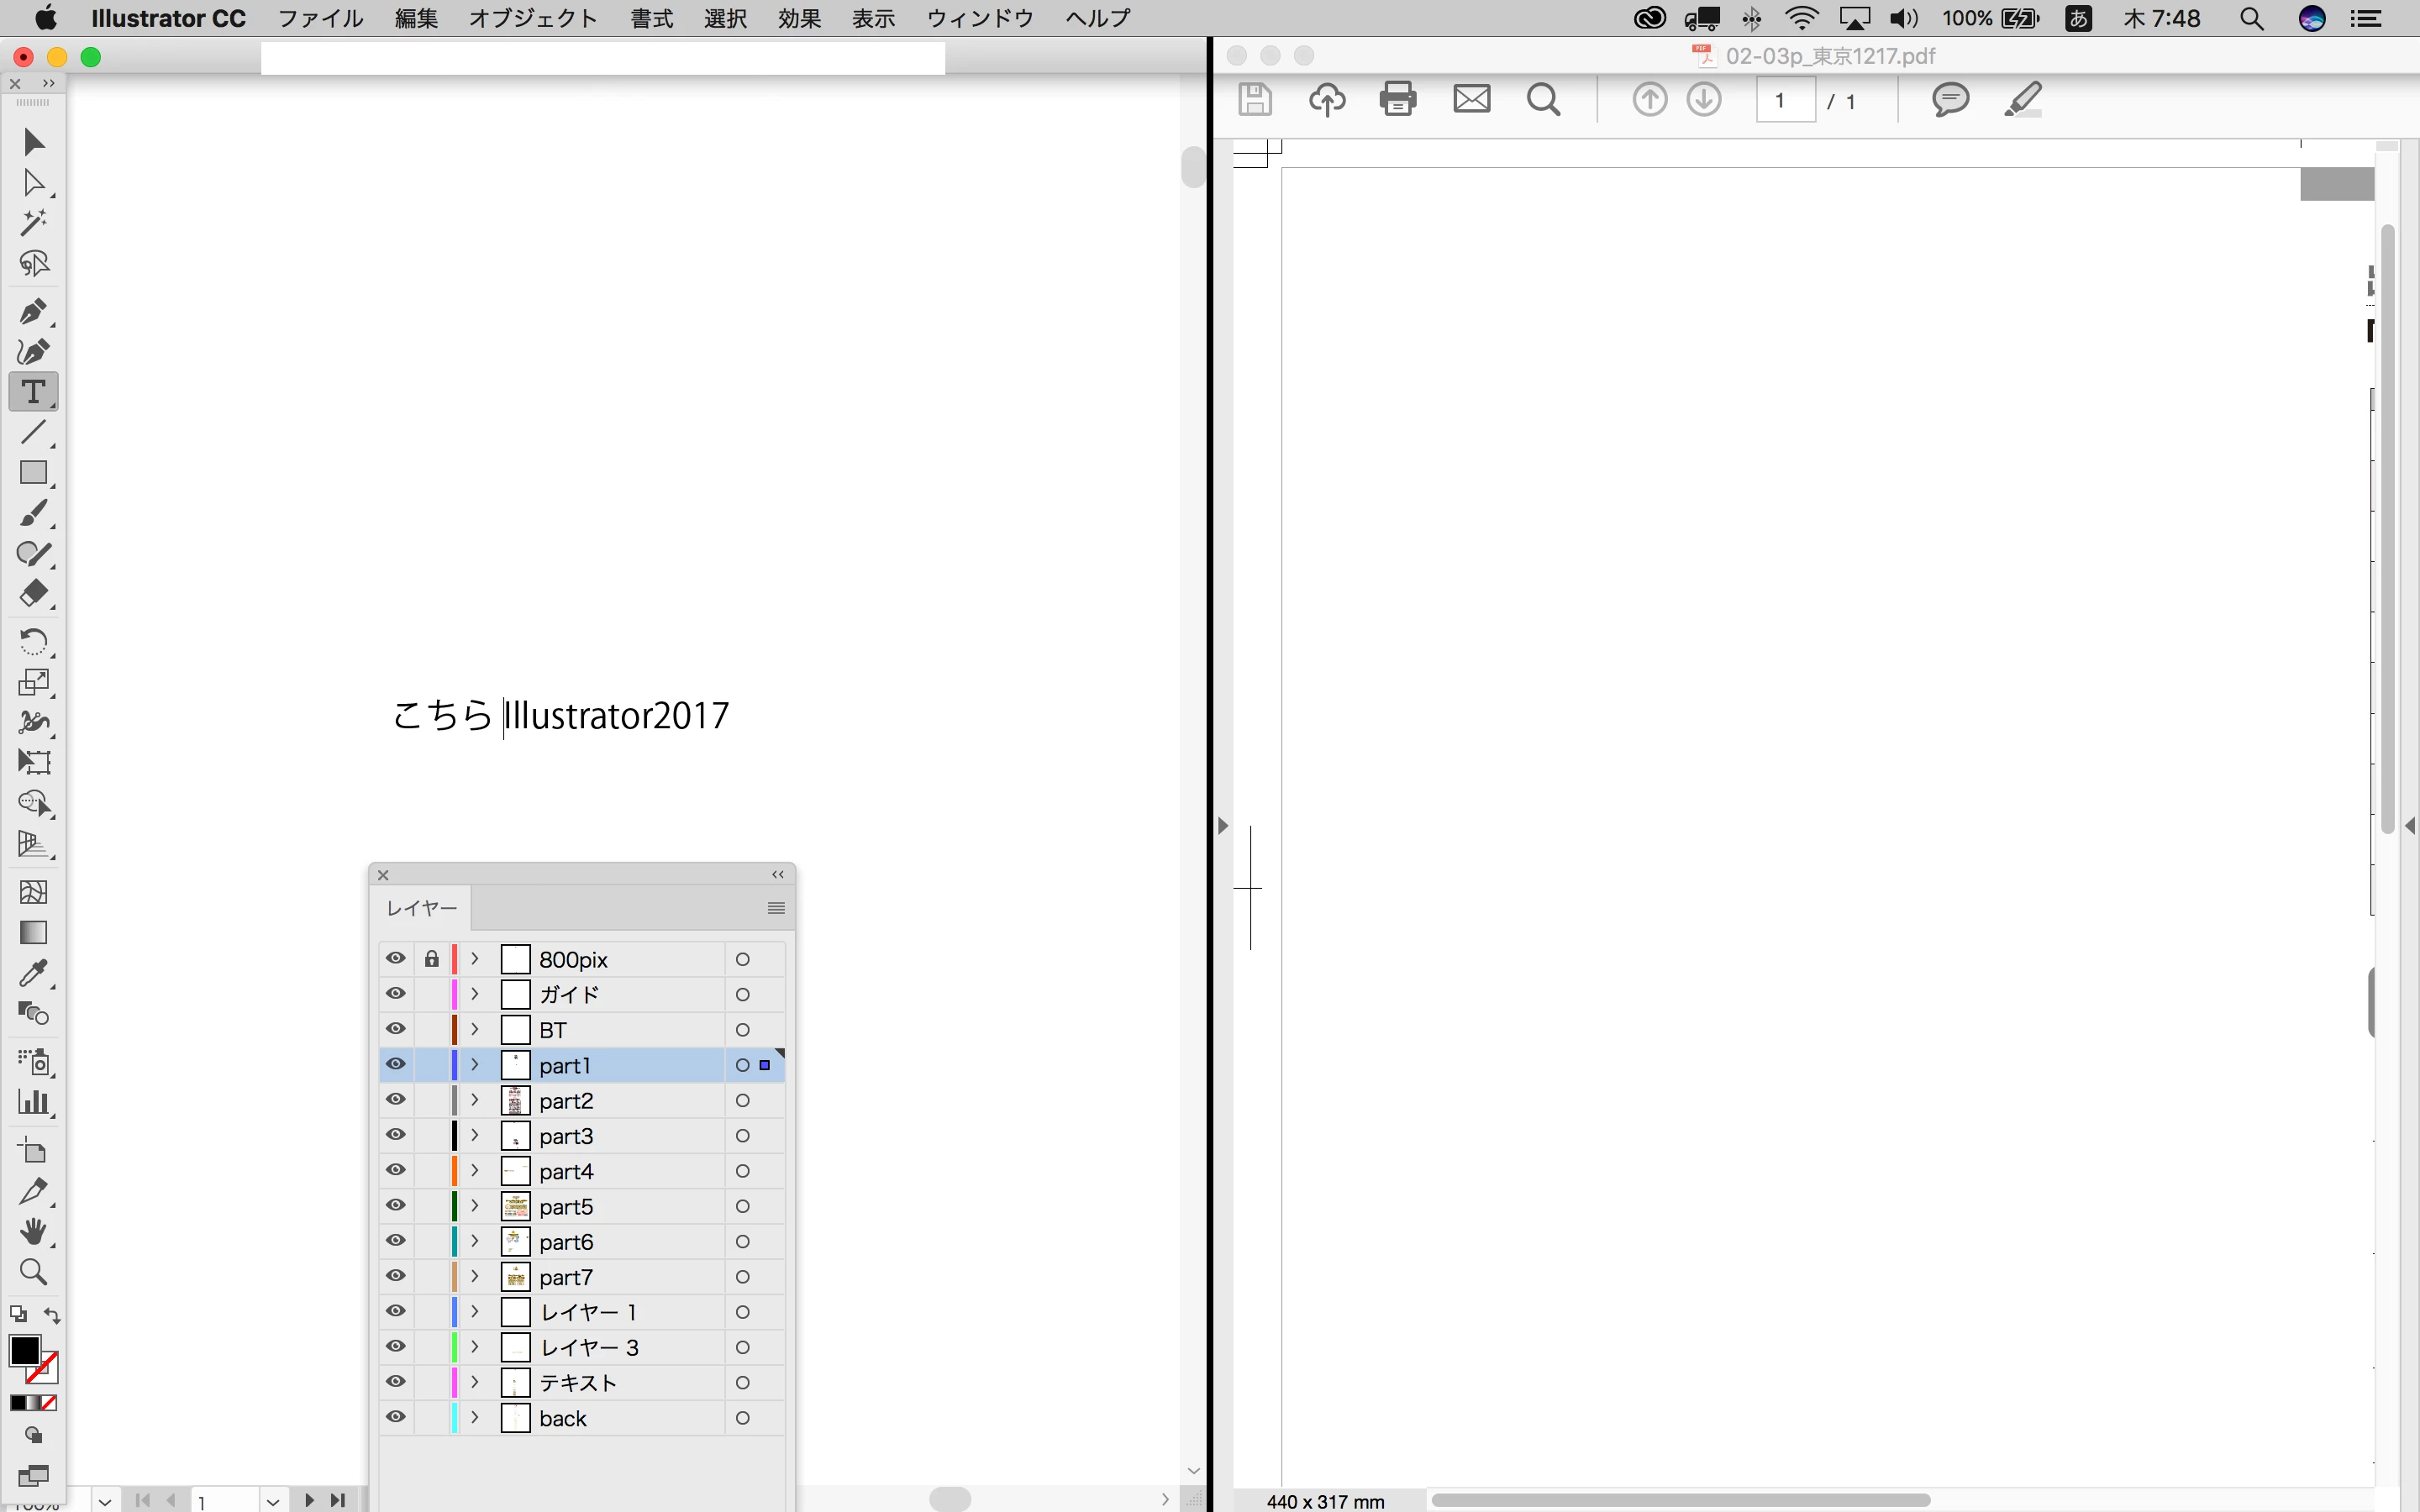Open the comment bubble tool in PDF viewer
This screenshot has height=1512, width=2420.
click(x=1949, y=99)
